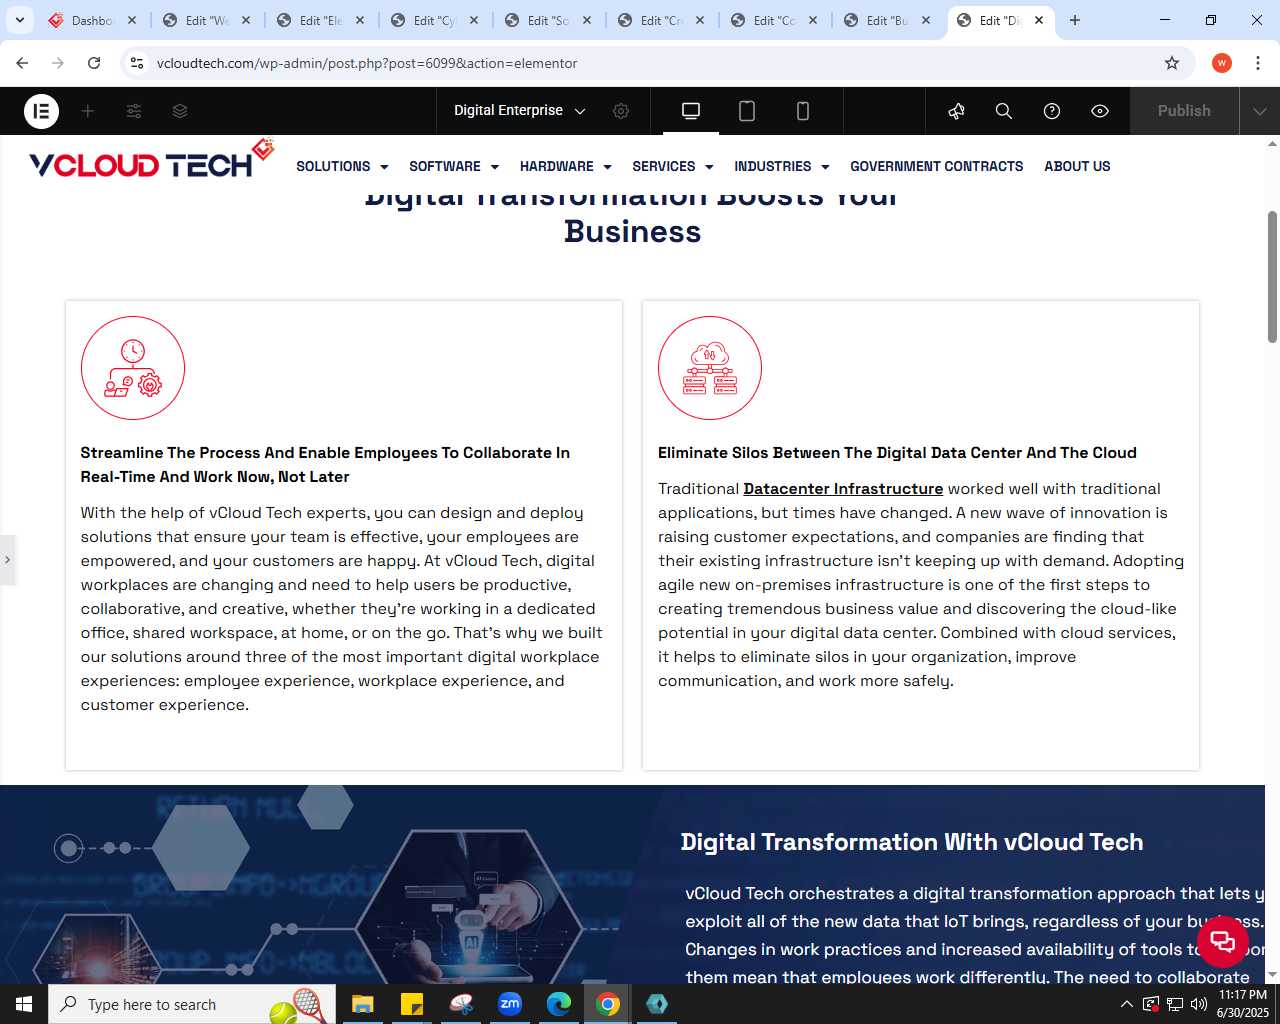
Task: Switch to Tablet responsive view
Action: [747, 111]
